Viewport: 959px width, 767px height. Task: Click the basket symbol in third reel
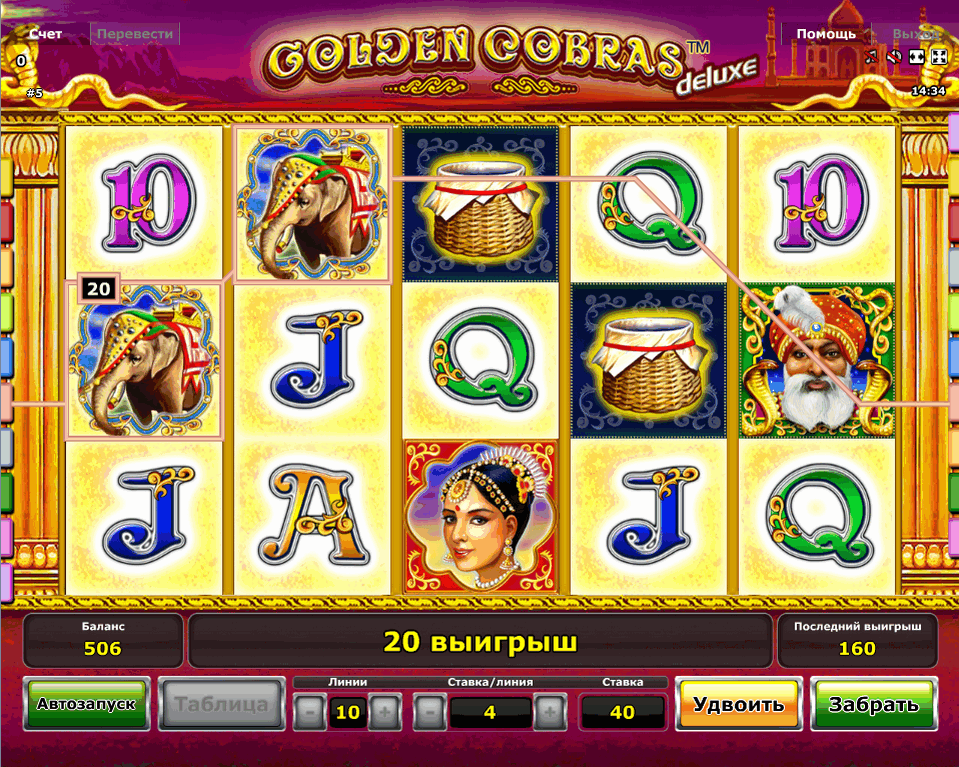[481, 204]
